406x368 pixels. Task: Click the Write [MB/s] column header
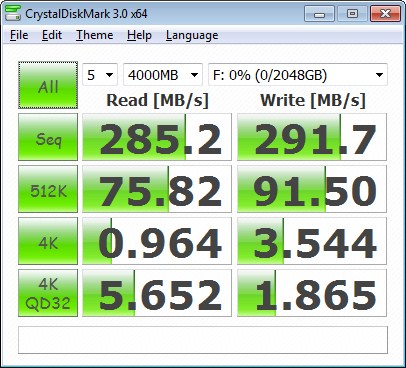point(313,100)
